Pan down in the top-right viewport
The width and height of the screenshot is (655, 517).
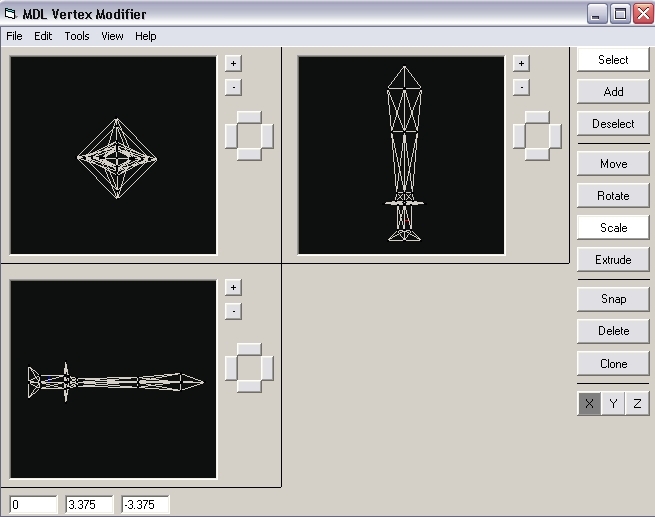[537, 154]
